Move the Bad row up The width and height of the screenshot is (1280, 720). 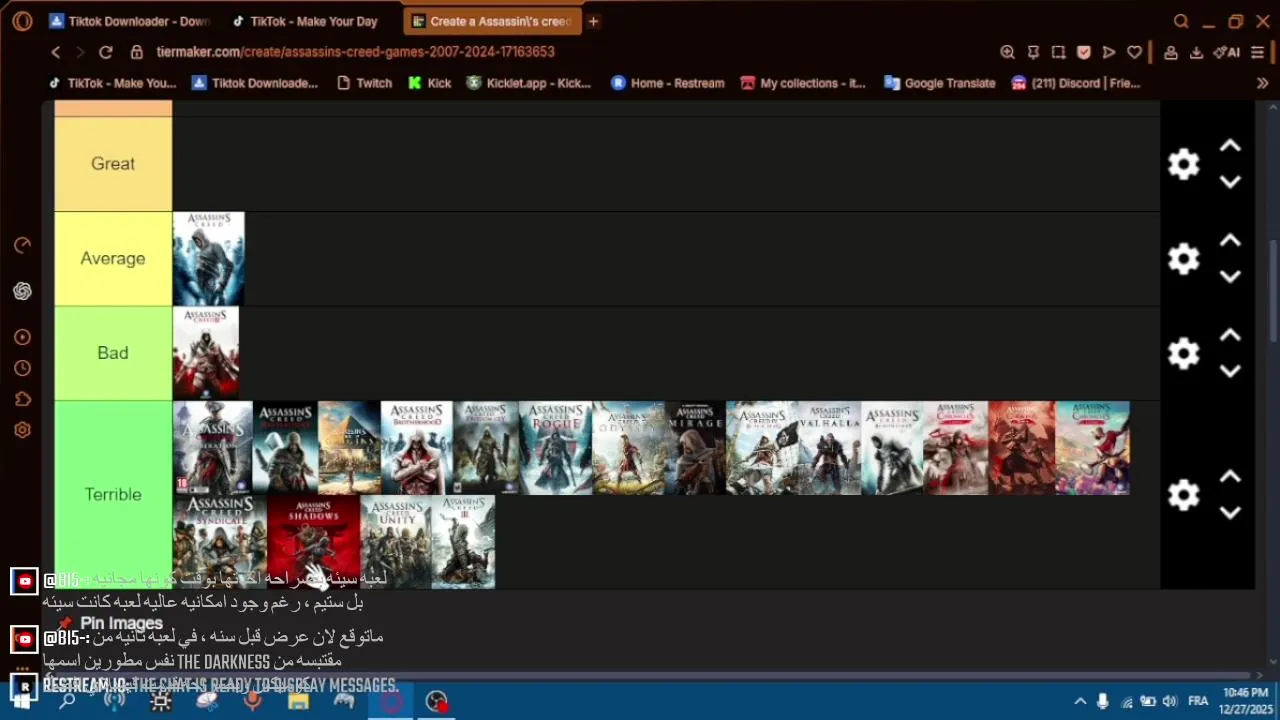point(1230,335)
